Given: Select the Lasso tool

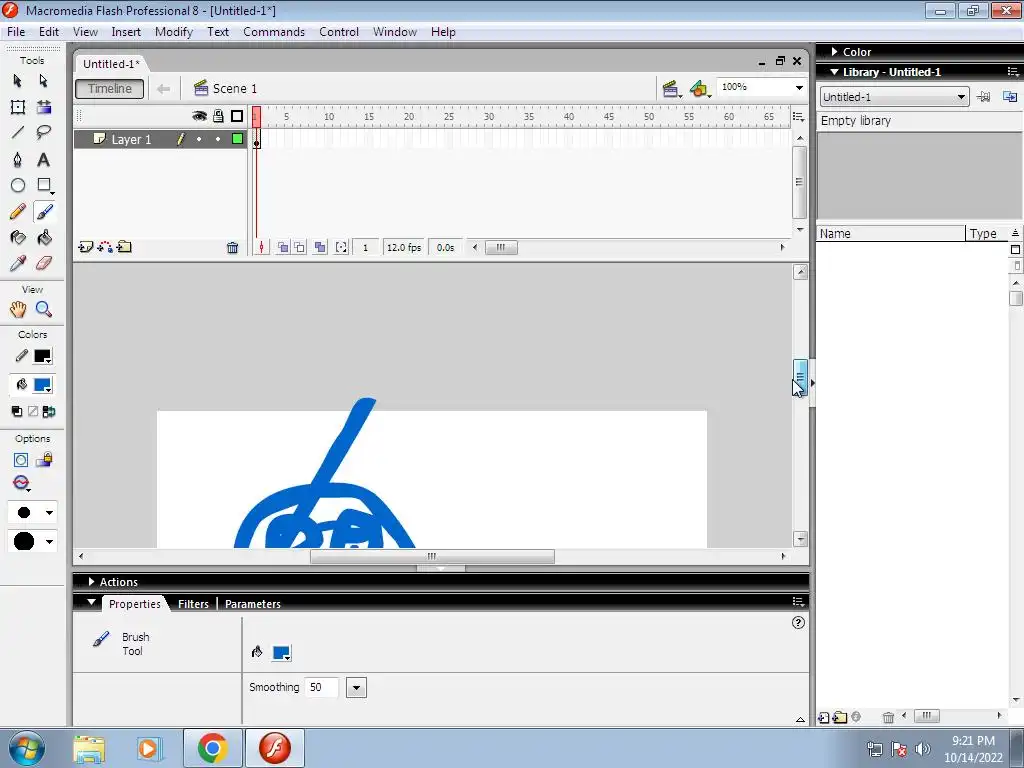Looking at the screenshot, I should (x=44, y=133).
